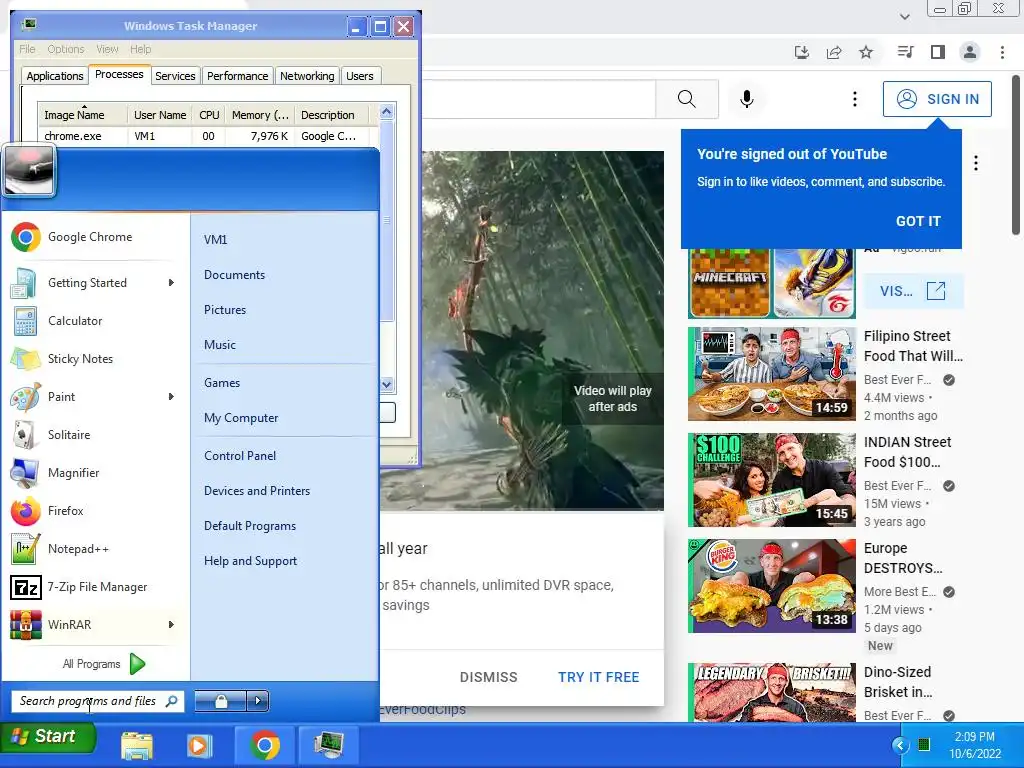Open My Computer link
1024x768 pixels.
241,418
